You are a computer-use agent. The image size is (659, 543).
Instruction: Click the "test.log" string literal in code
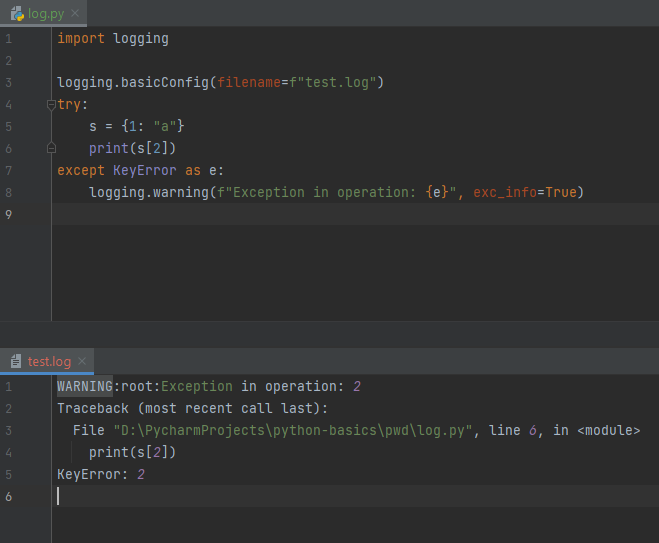[x=337, y=82]
